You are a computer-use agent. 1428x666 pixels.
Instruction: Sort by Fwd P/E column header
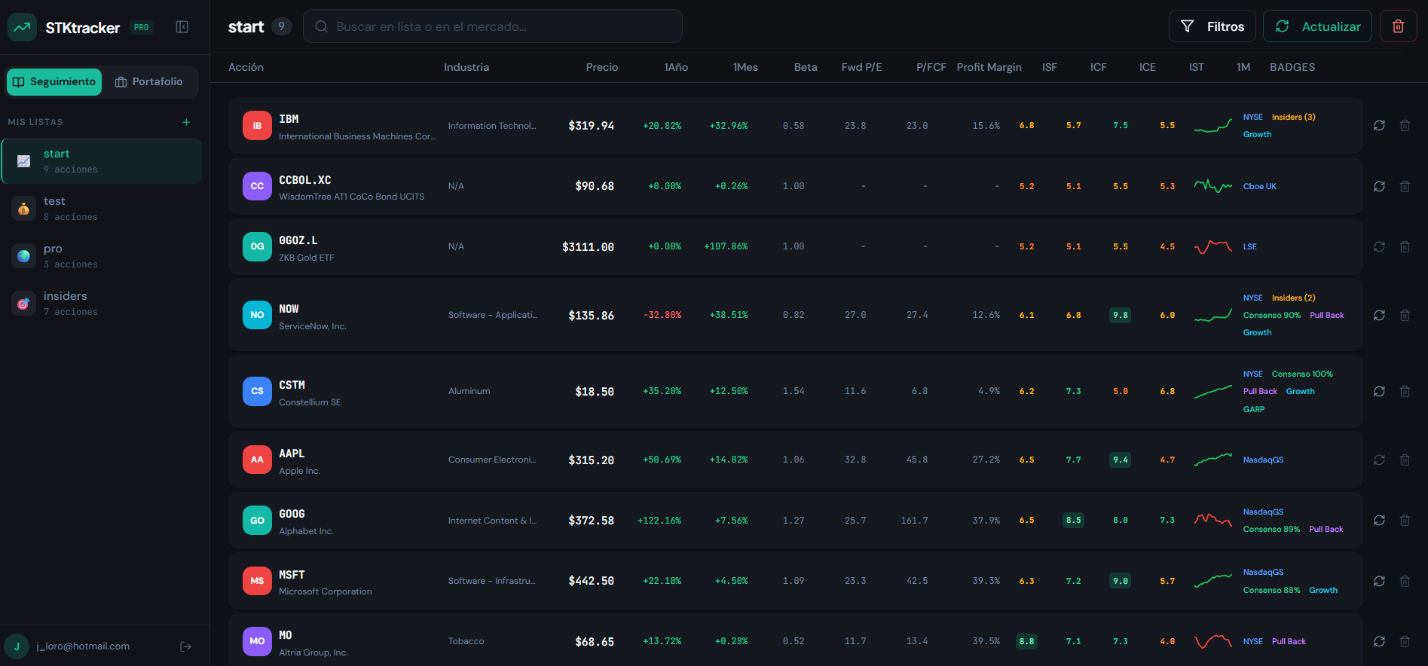click(x=859, y=68)
